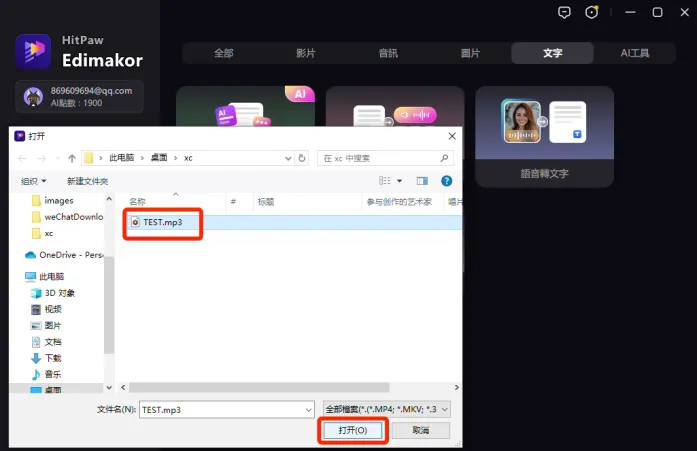697x451 pixels.
Task: Open help via the blue question icon
Action: pos(446,181)
